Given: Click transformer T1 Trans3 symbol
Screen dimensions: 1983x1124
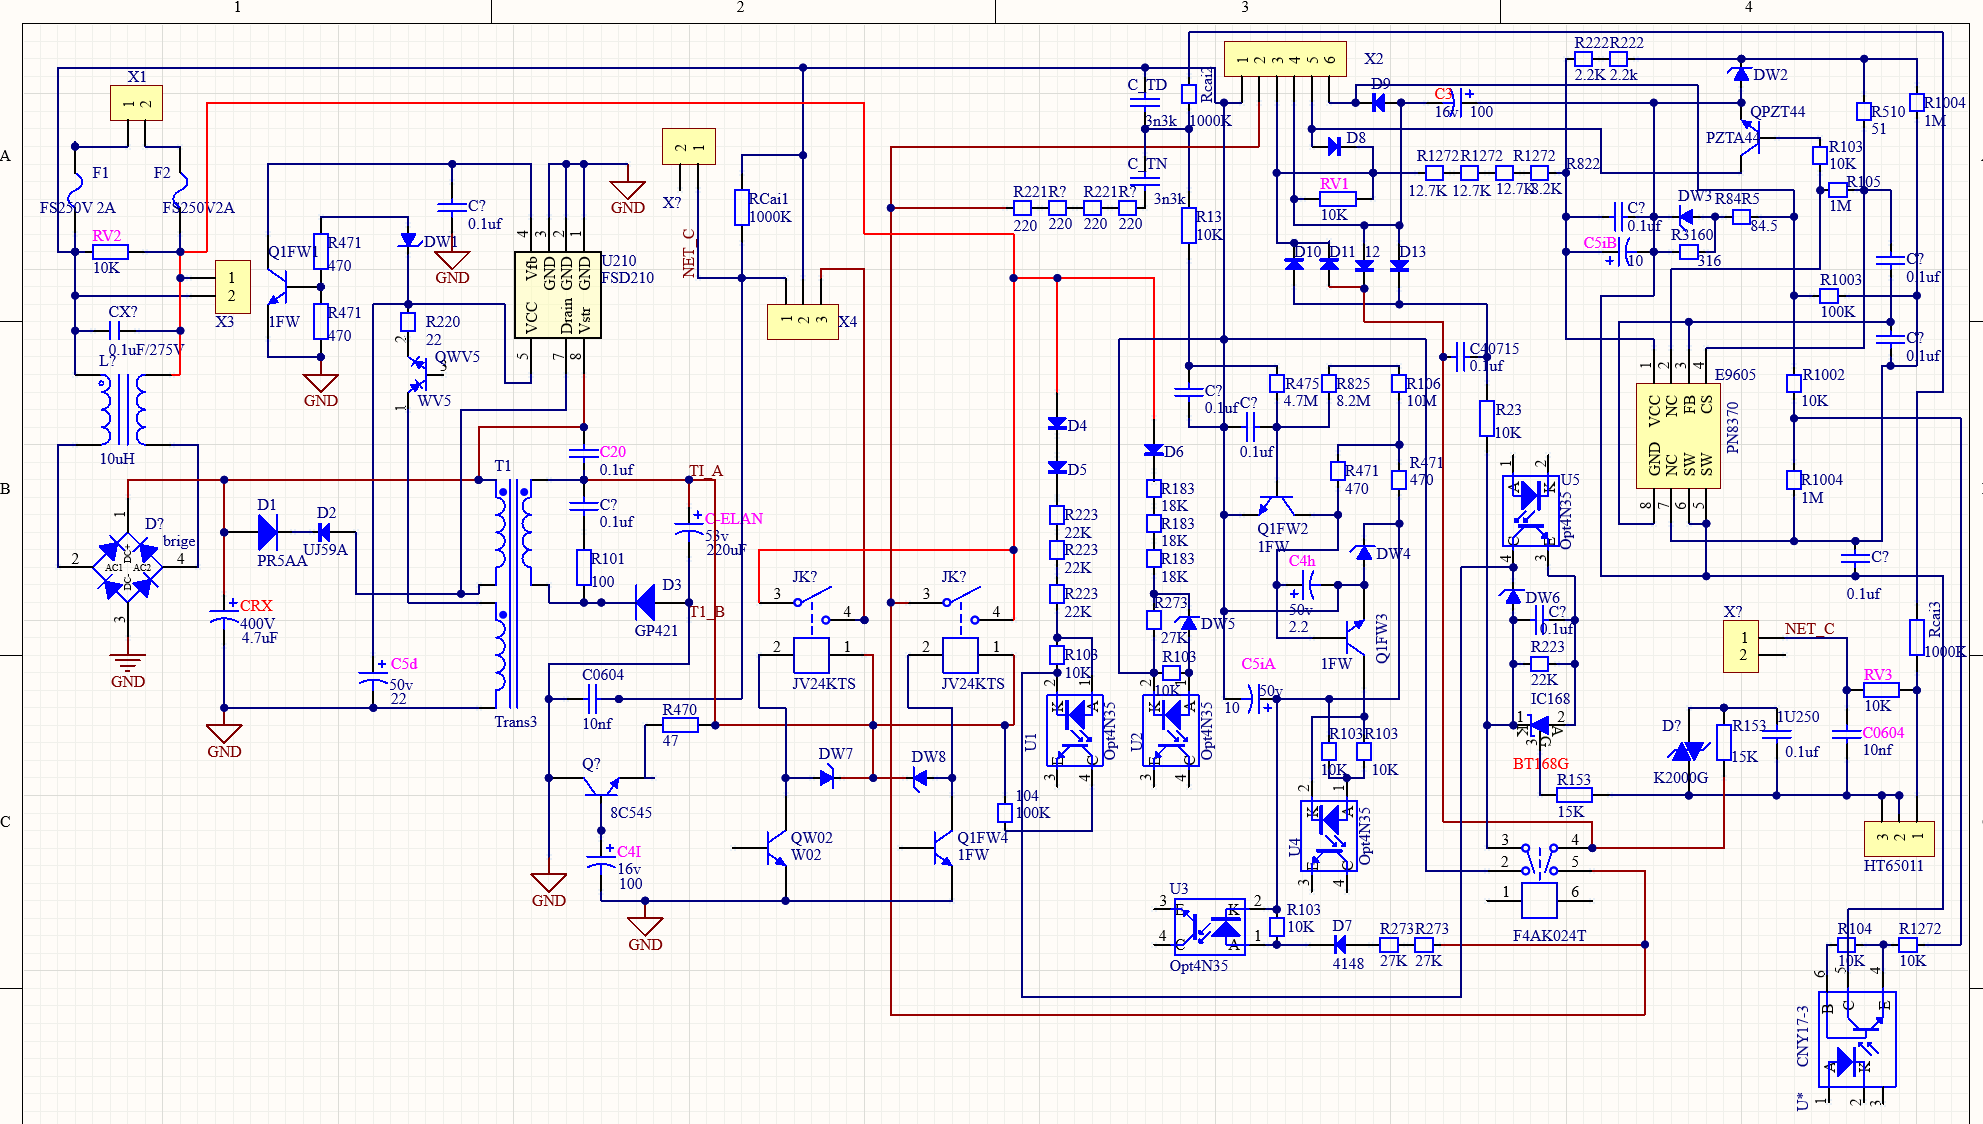Looking at the screenshot, I should pos(513,593).
